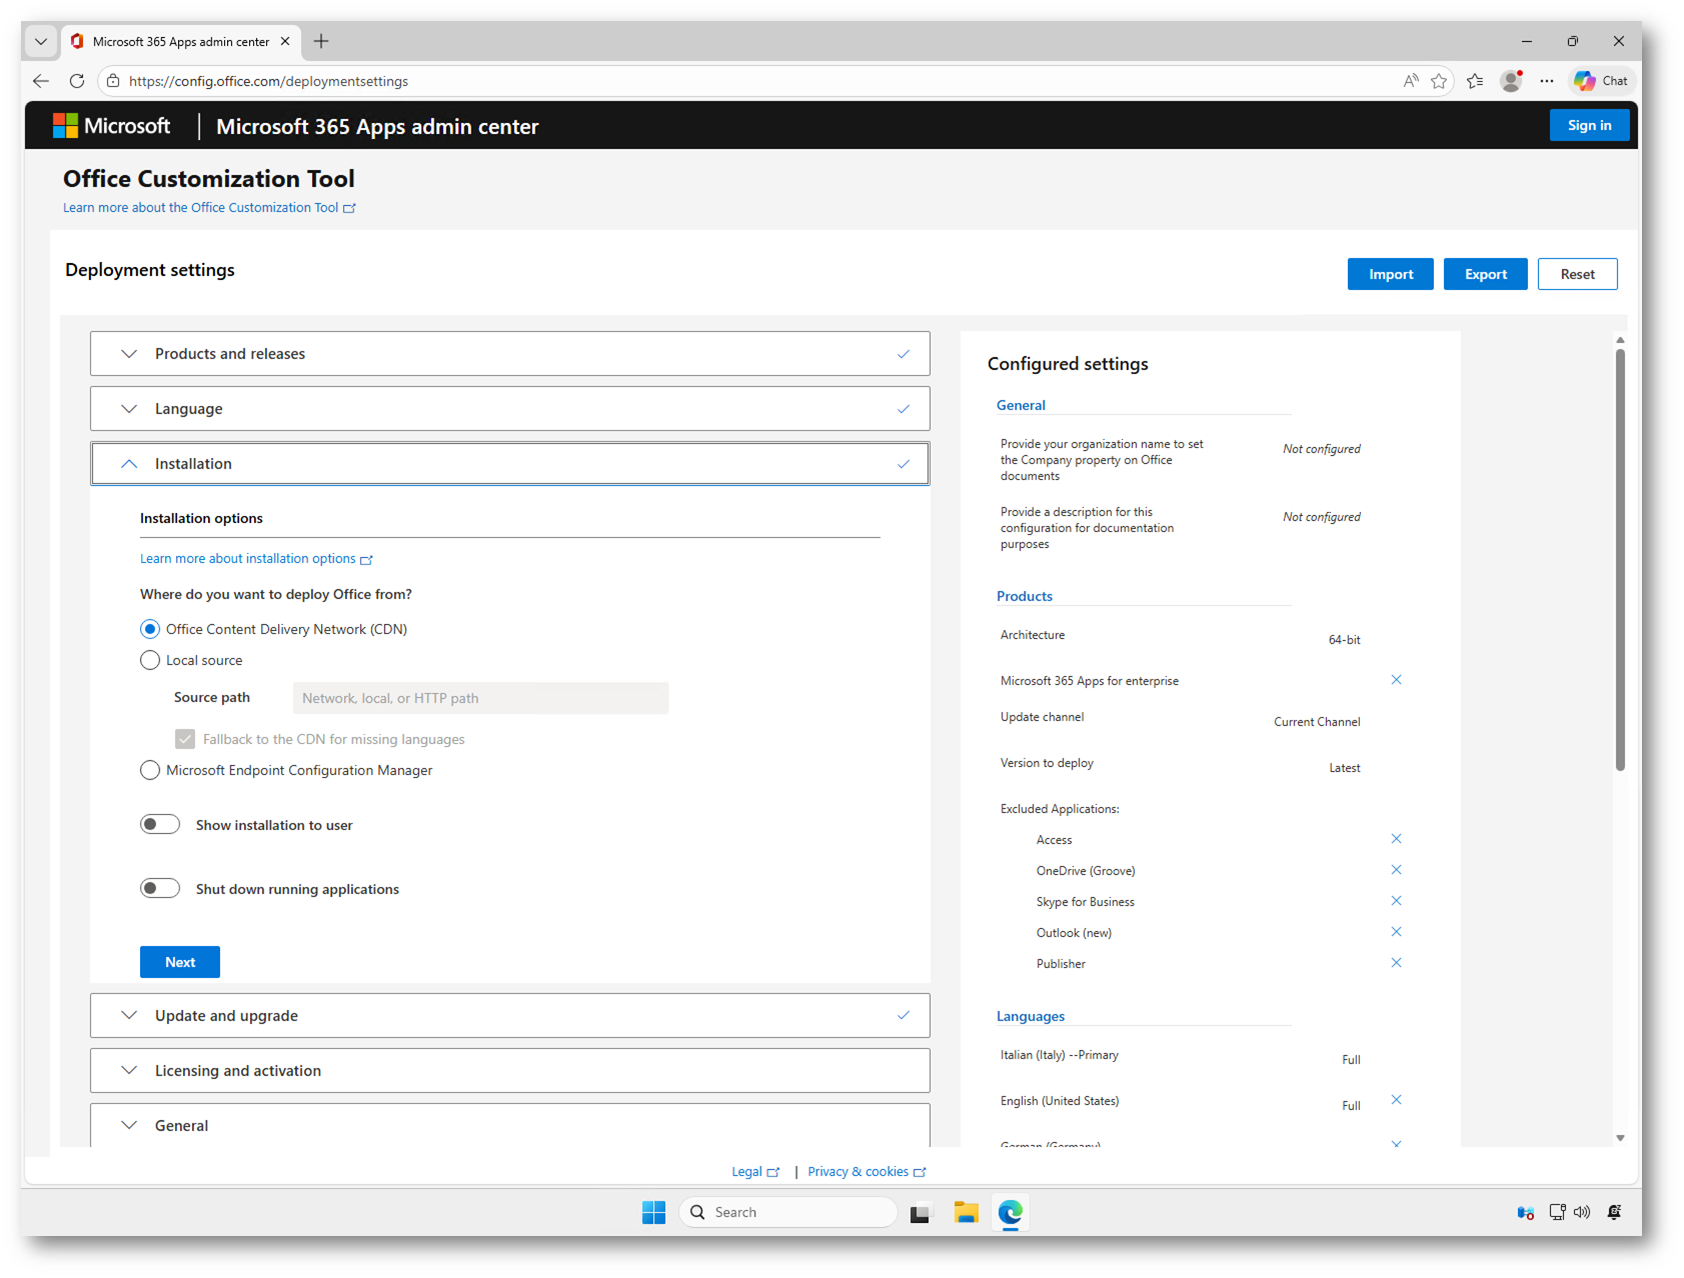1684x1278 pixels.
Task: Select Local source radio option
Action: 150,660
